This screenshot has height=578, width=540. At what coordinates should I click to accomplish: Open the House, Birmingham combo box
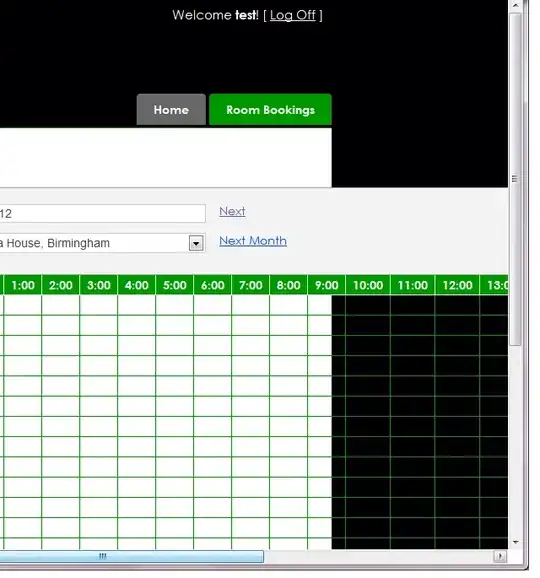(x=102, y=243)
